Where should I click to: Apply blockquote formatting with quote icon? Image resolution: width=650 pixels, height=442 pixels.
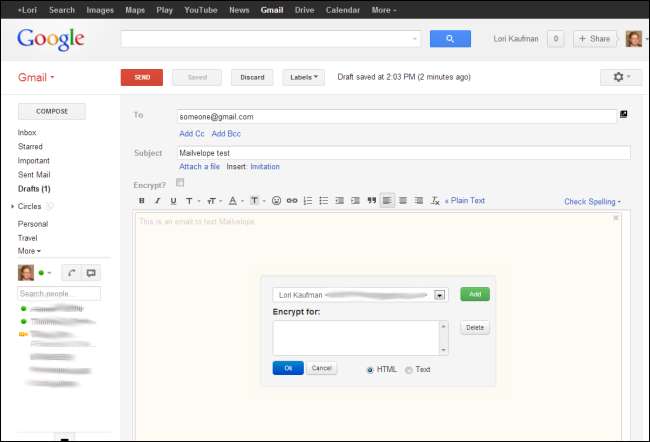[x=371, y=201]
